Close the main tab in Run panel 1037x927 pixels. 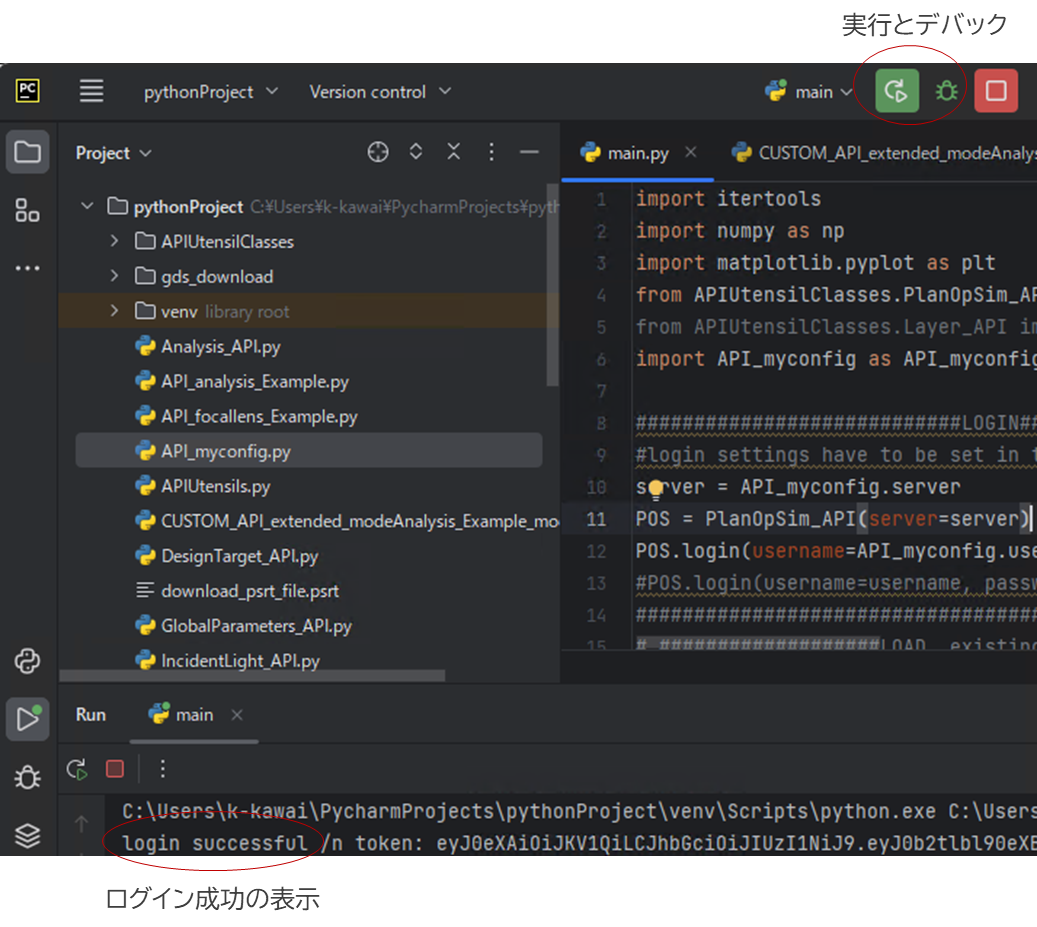pyautogui.click(x=237, y=715)
